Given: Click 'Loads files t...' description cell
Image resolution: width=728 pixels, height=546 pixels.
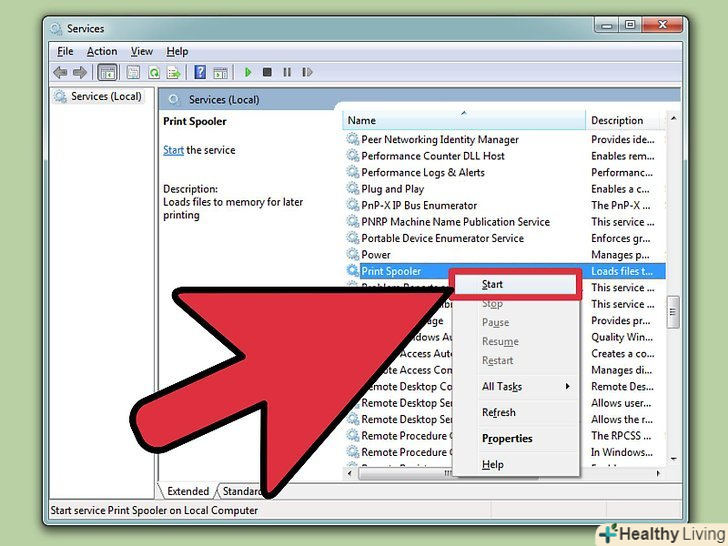Looking at the screenshot, I should pyautogui.click(x=622, y=271).
